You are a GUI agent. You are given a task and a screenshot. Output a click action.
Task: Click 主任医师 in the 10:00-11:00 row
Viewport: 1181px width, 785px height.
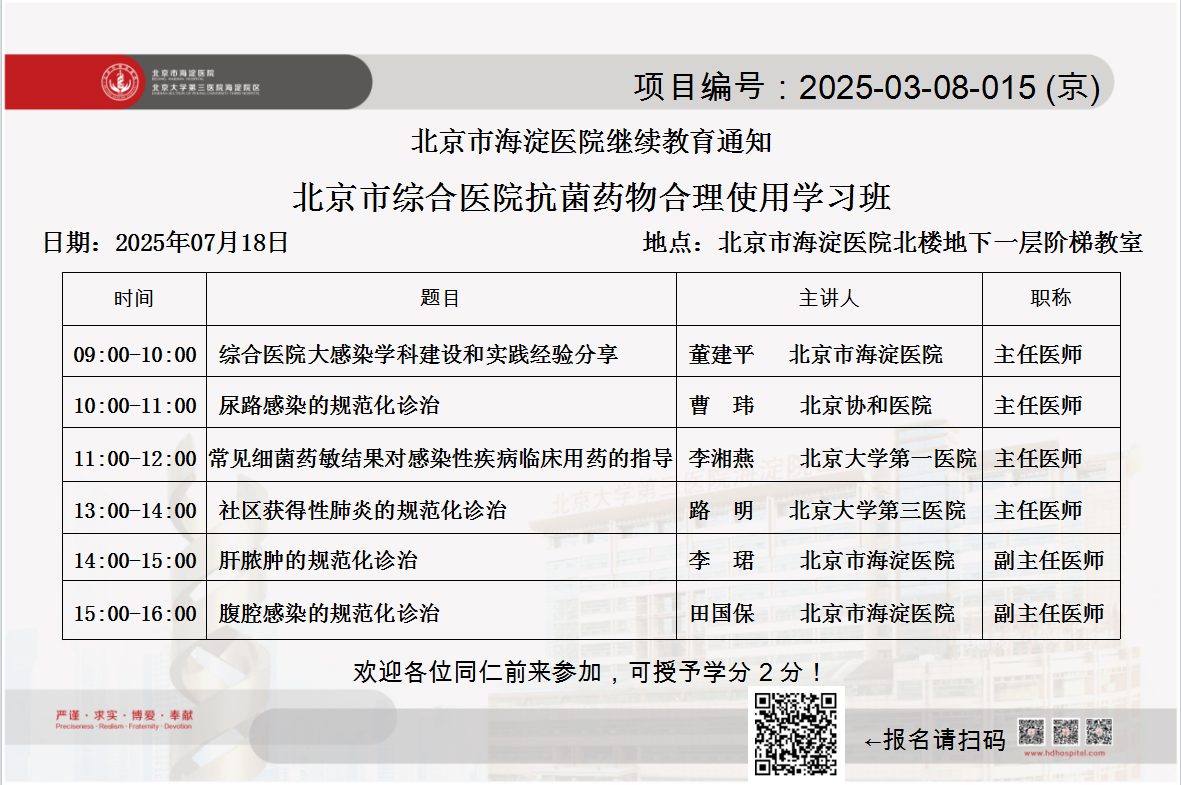click(x=1038, y=406)
